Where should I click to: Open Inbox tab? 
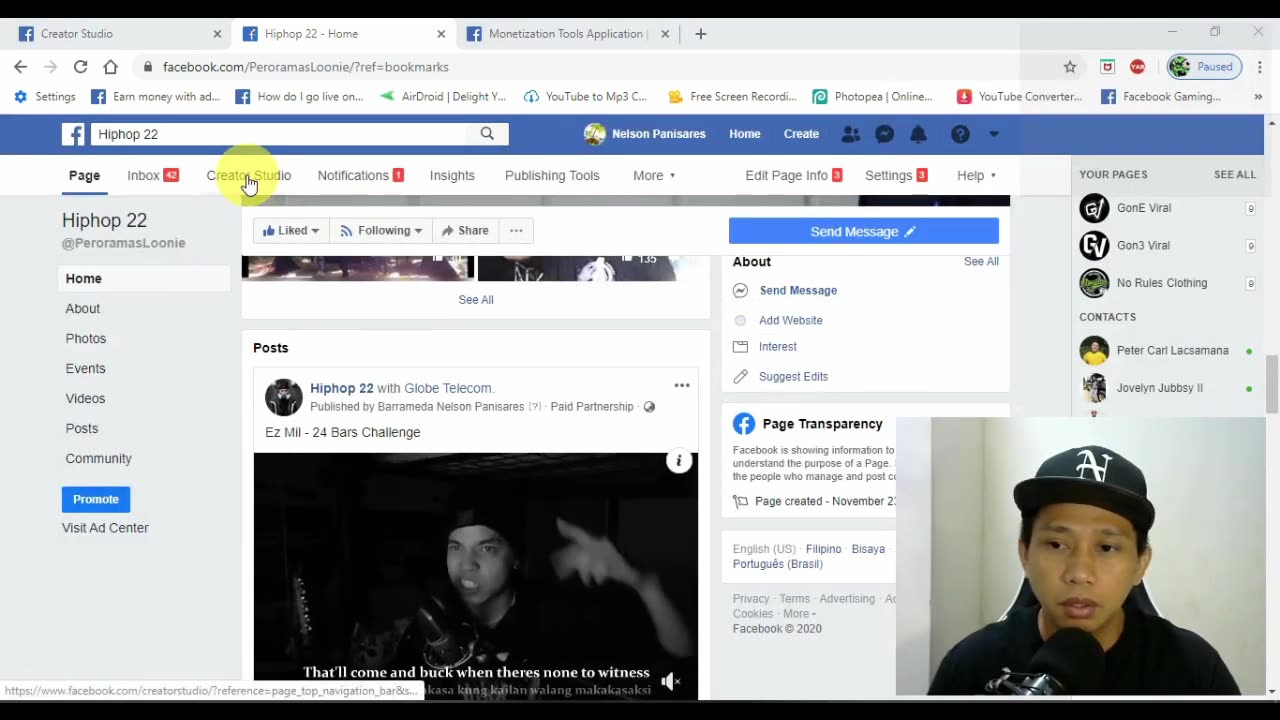click(152, 175)
